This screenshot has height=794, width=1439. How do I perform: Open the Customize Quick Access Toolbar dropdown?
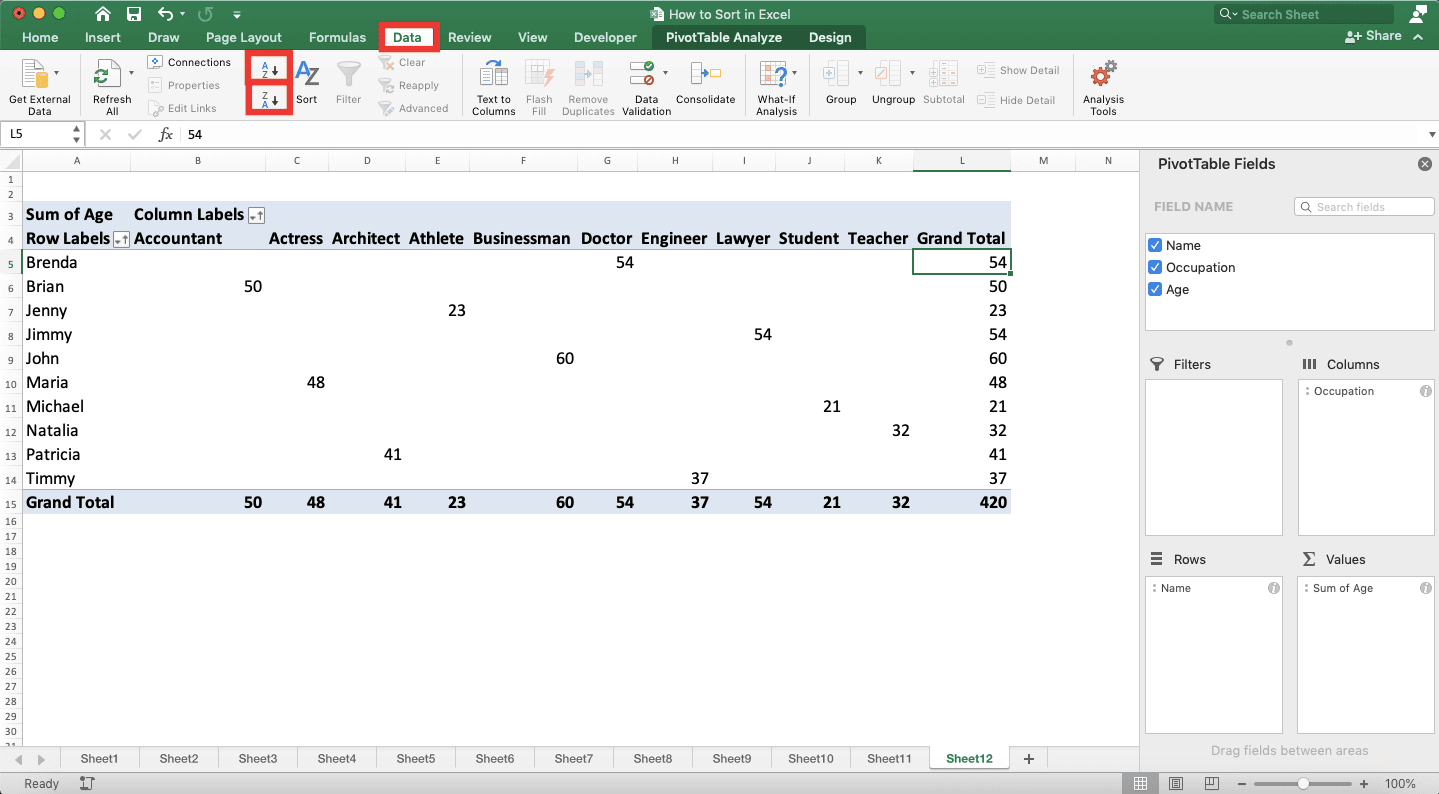point(237,15)
